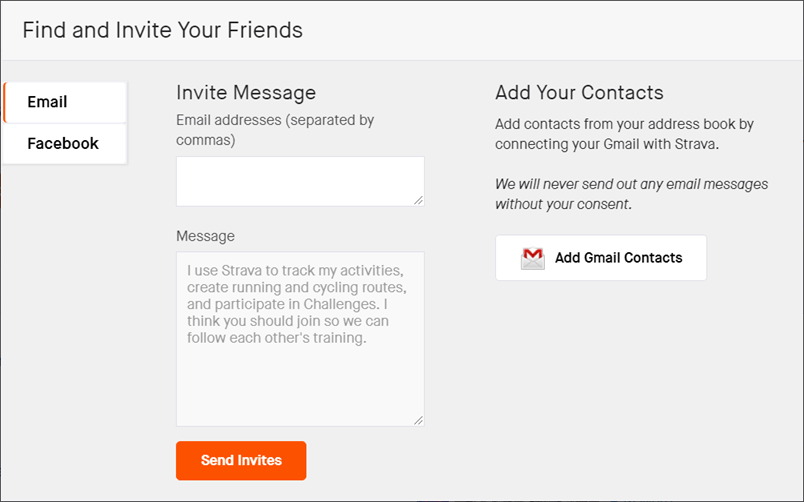Click the Send Invites button
This screenshot has width=804, height=502.
(241, 461)
